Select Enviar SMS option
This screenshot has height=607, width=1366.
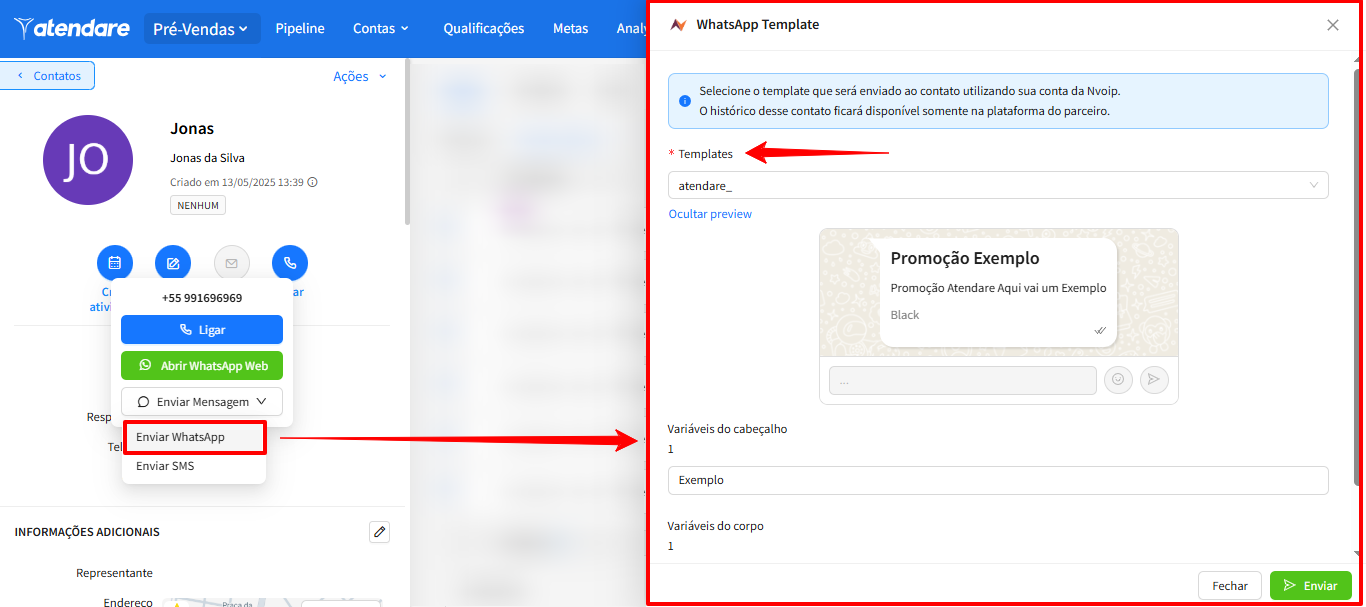pyautogui.click(x=195, y=466)
